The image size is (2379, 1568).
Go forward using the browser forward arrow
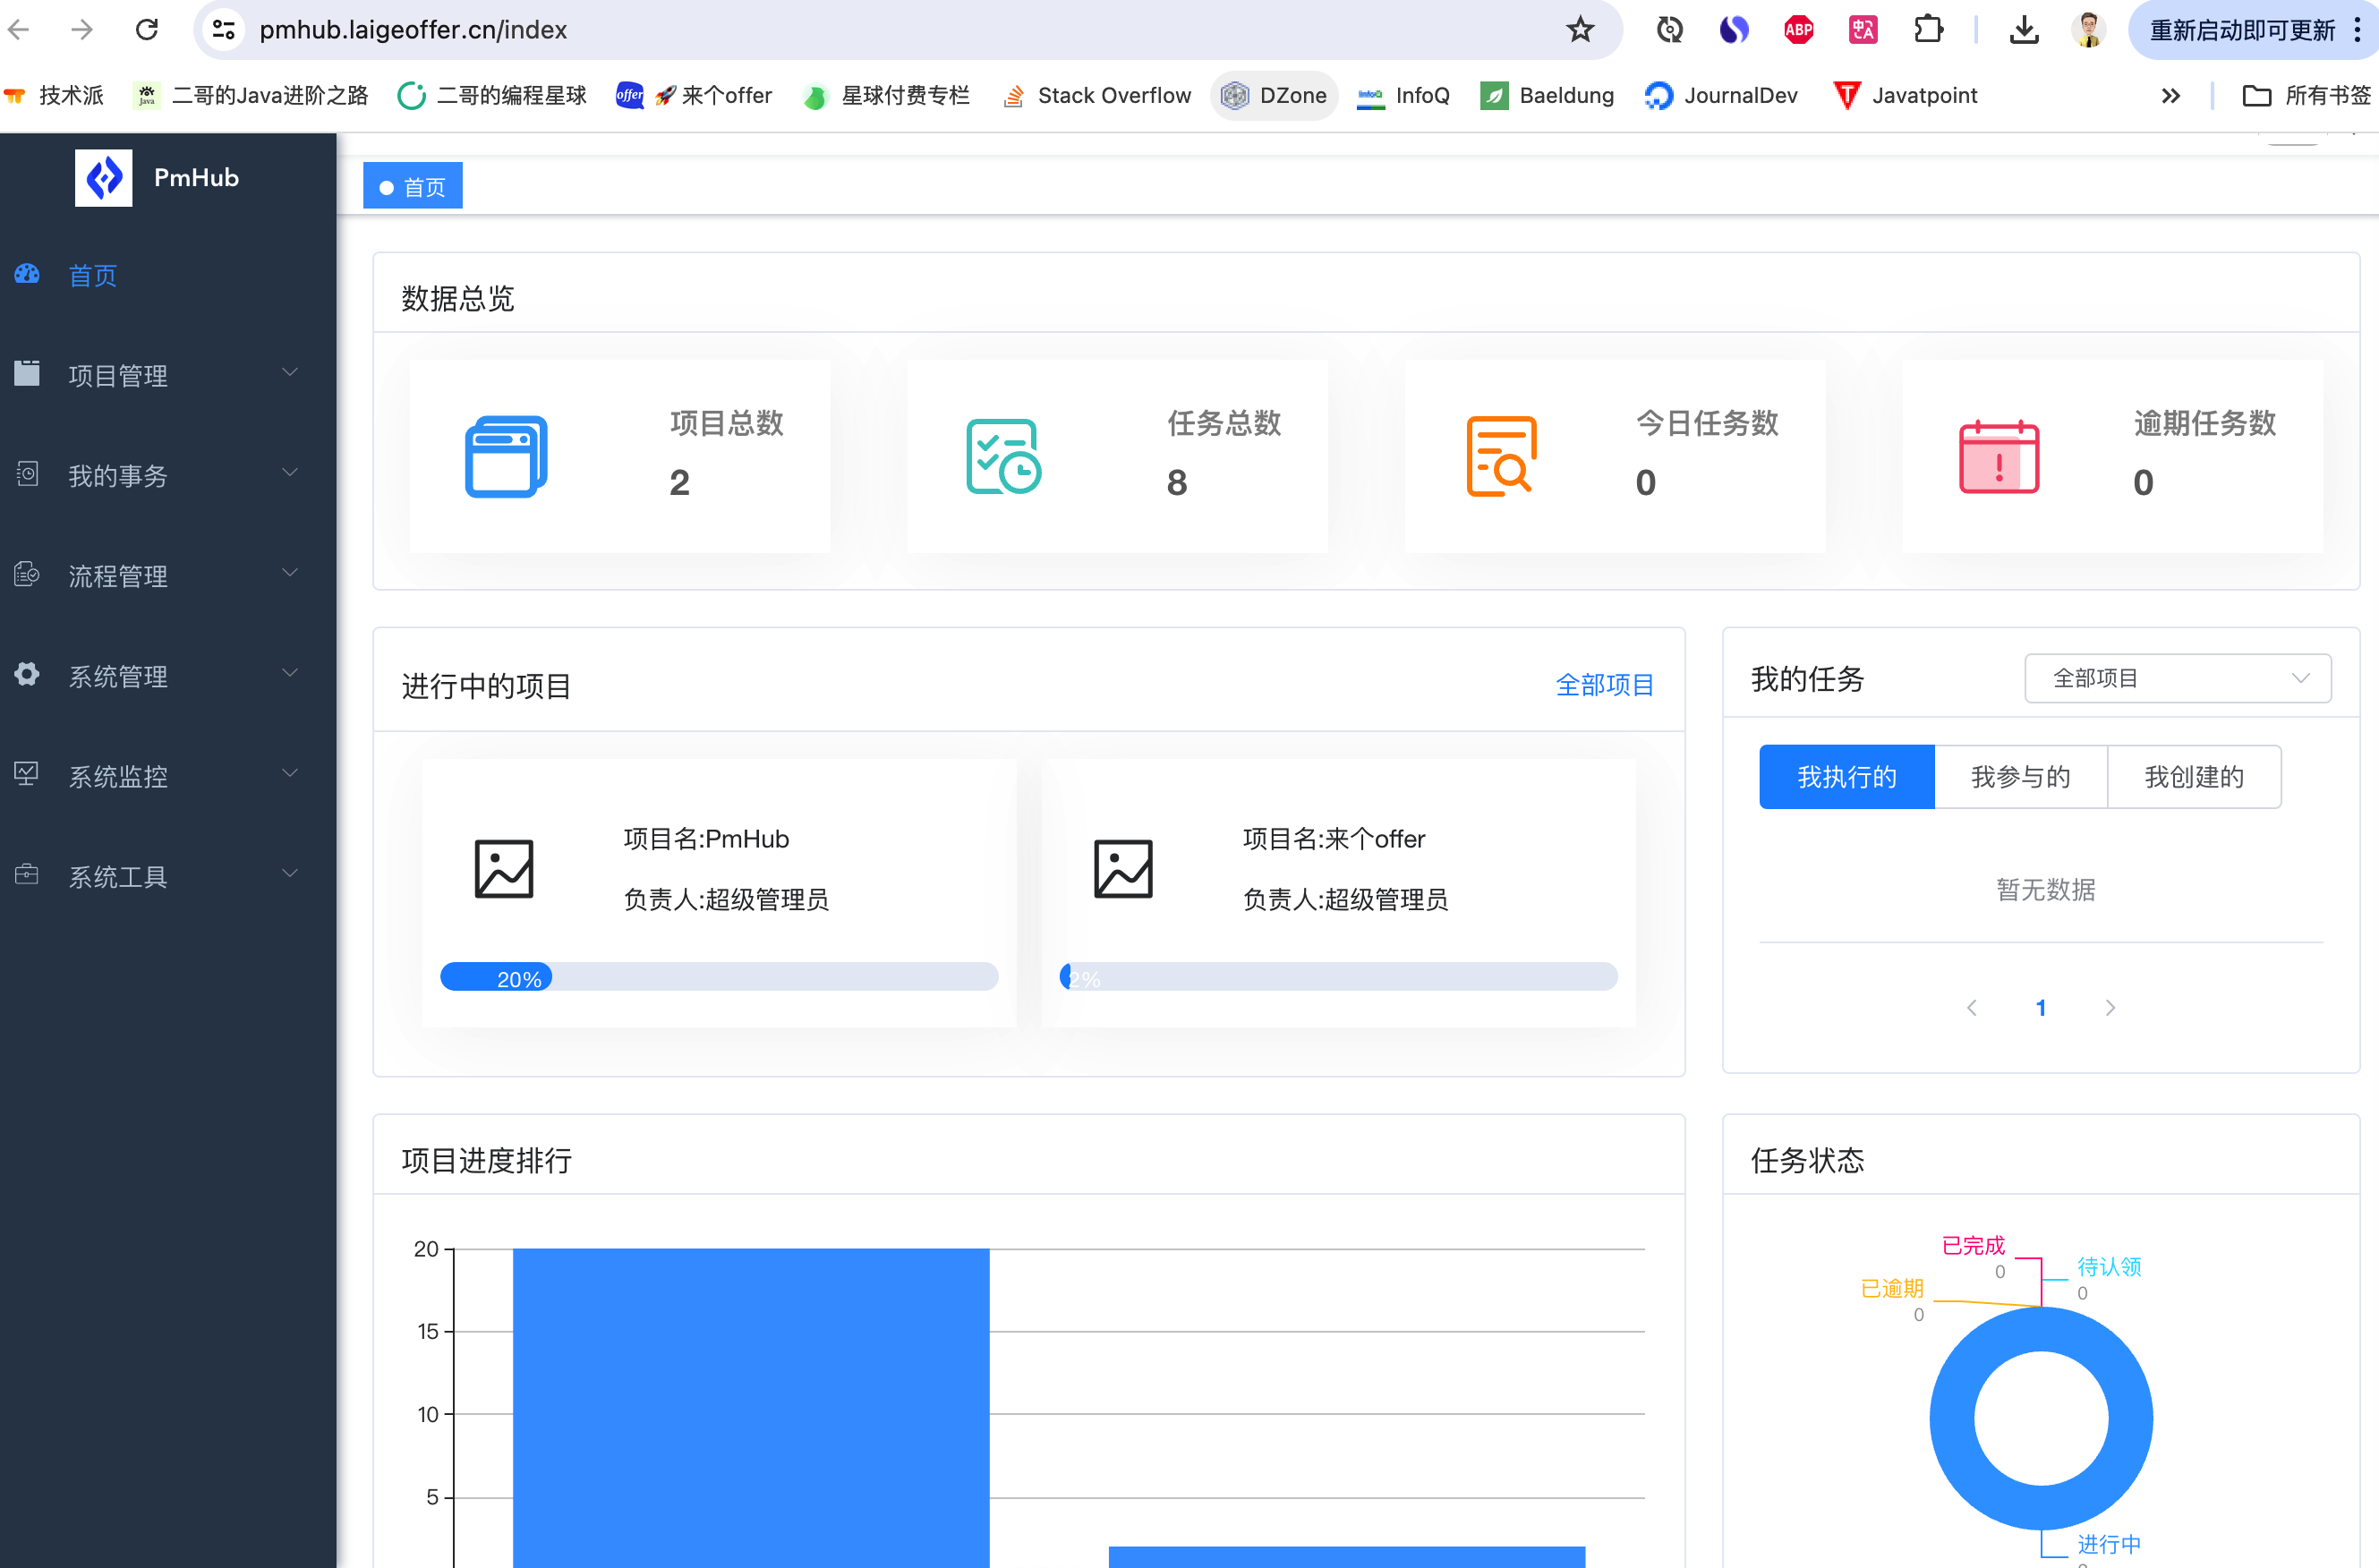pyautogui.click(x=82, y=30)
